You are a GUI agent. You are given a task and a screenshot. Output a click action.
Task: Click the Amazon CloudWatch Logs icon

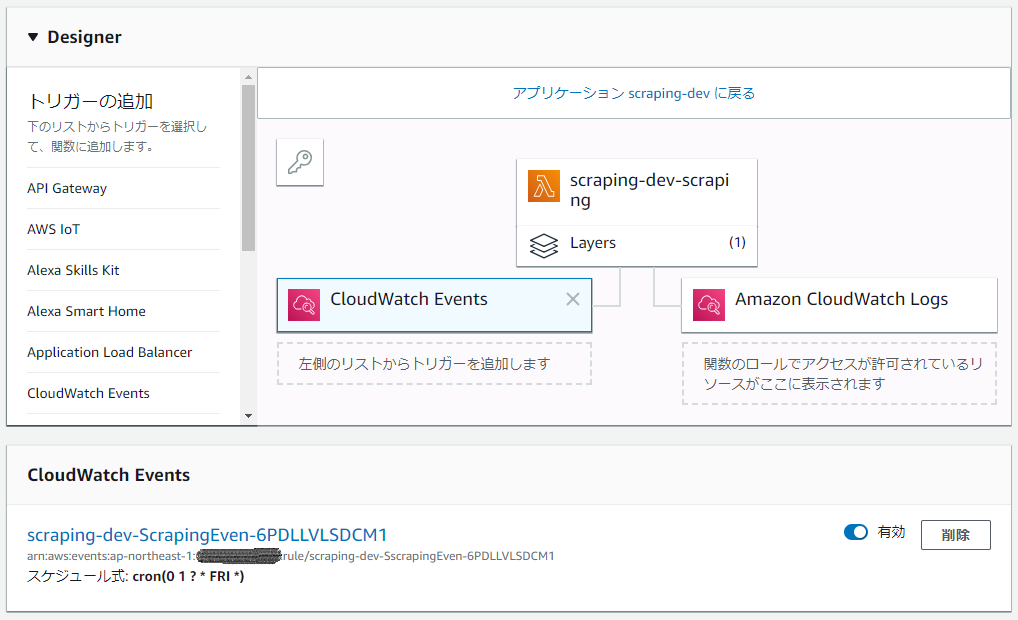708,305
